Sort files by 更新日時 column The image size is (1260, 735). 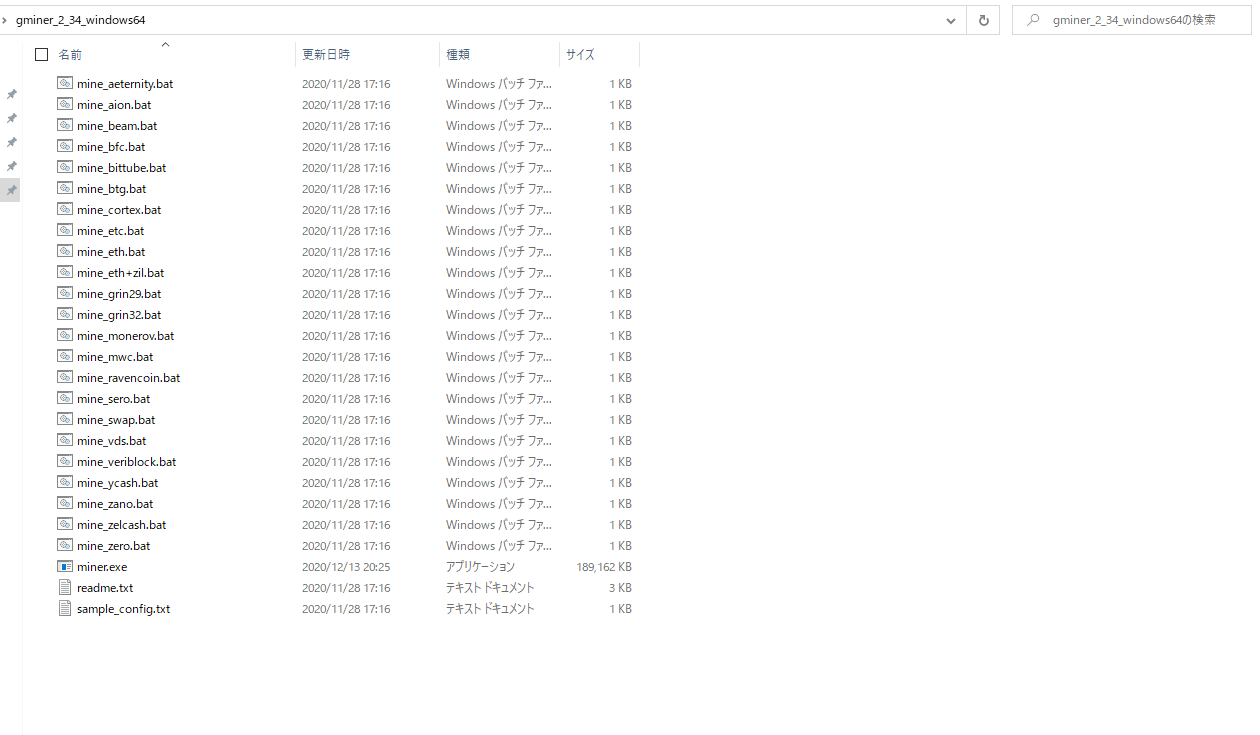326,55
